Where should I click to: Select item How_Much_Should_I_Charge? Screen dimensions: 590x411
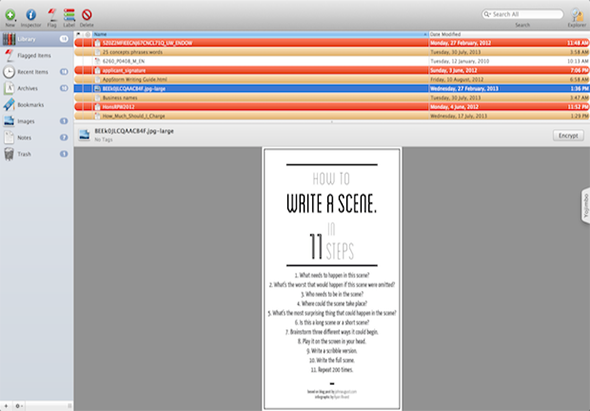tap(331, 116)
